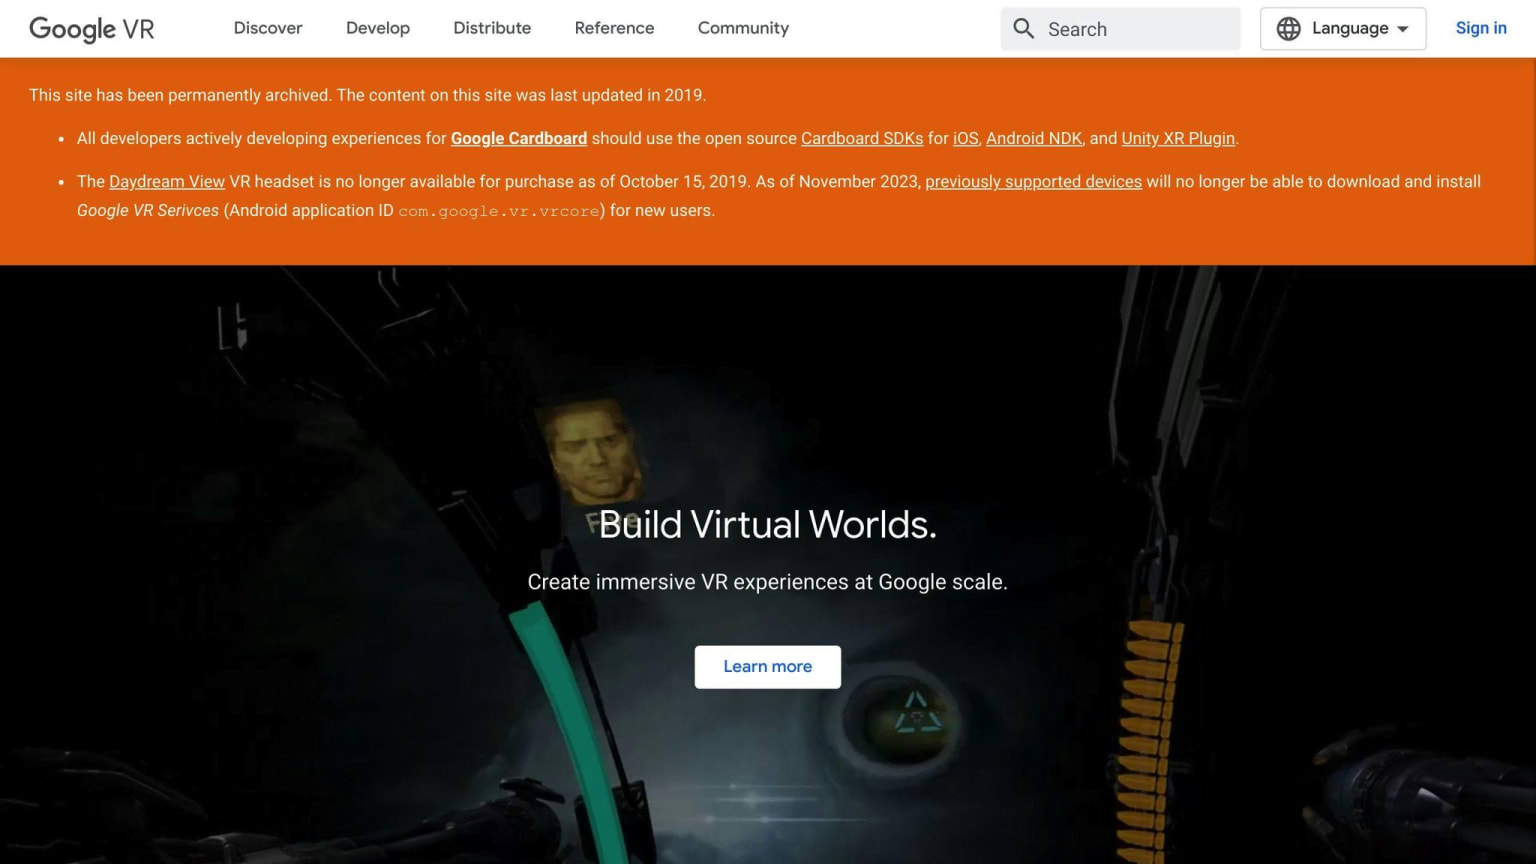
Task: Click the 'This site has been permanently archived' notice
Action: click(x=367, y=95)
